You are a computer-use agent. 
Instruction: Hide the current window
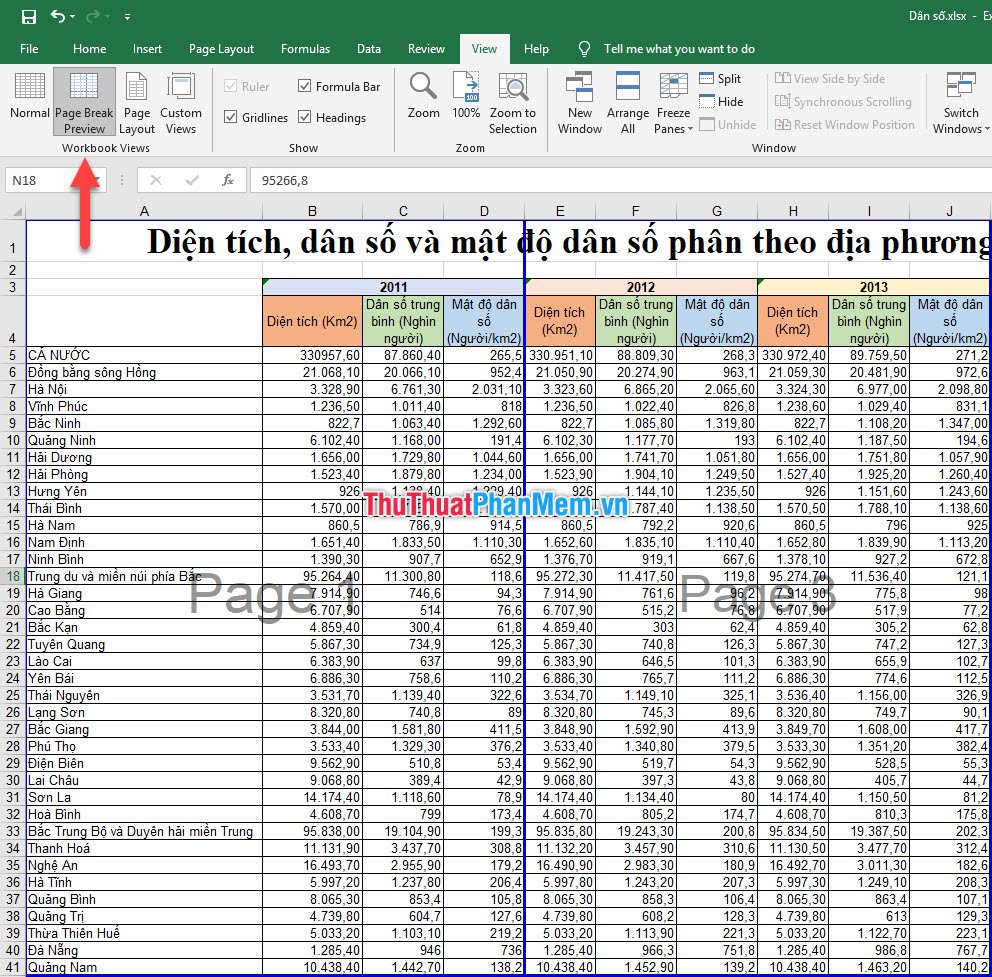point(721,101)
